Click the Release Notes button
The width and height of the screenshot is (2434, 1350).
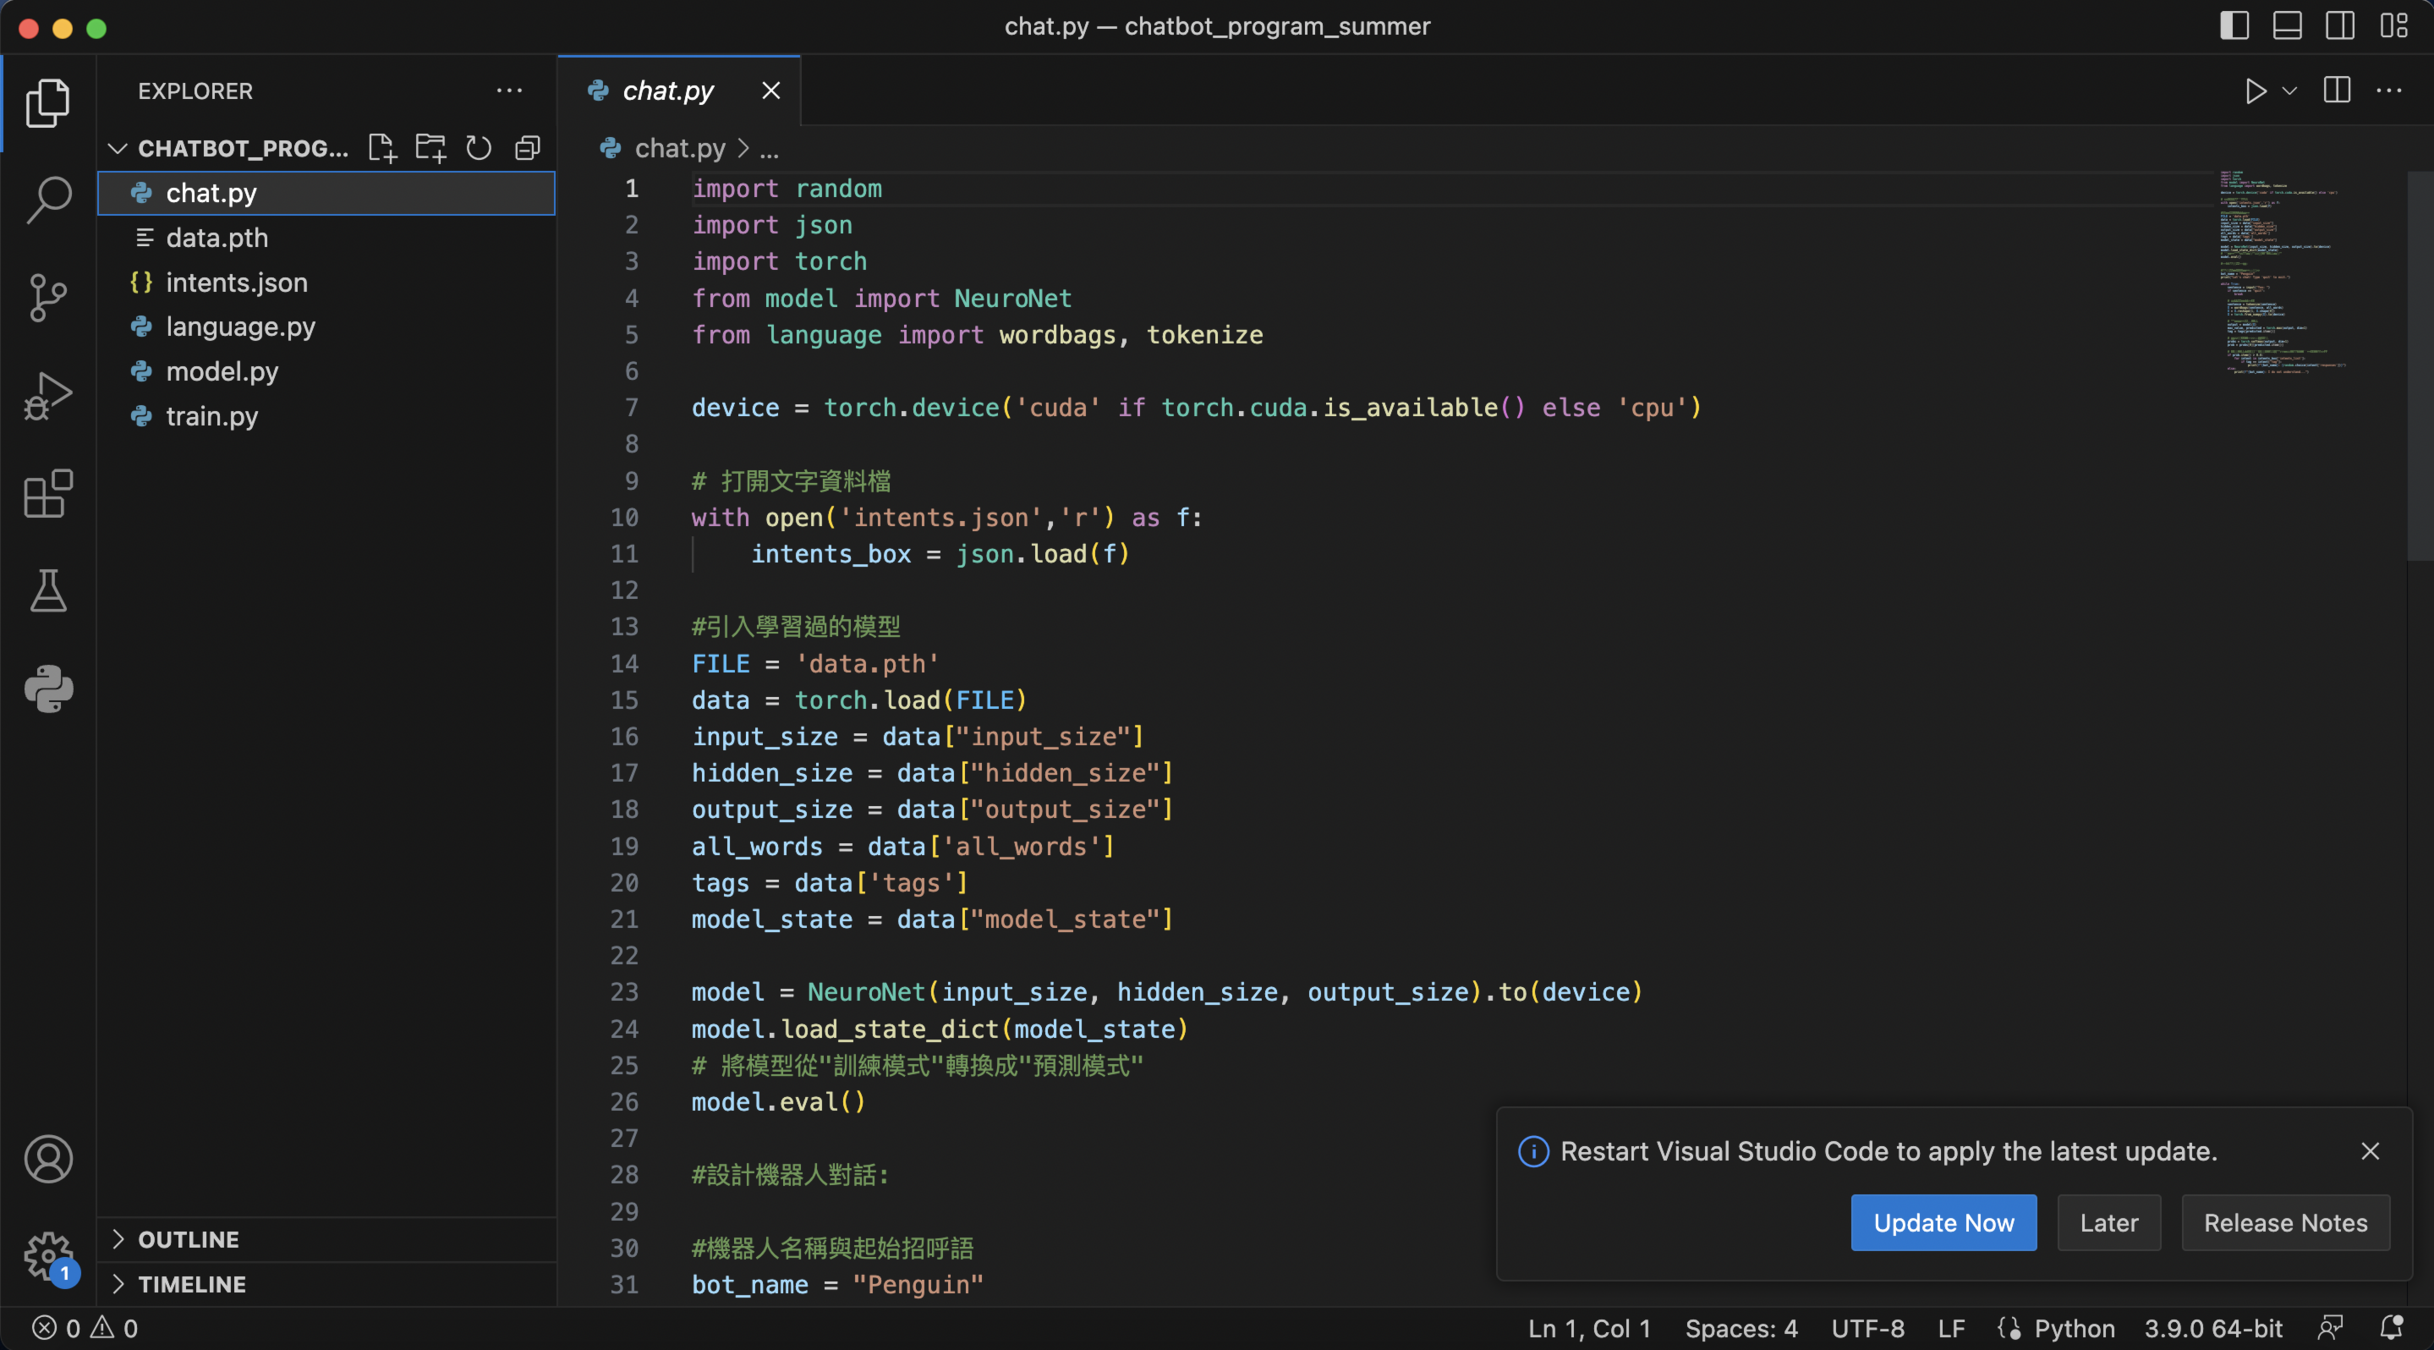[x=2285, y=1222]
